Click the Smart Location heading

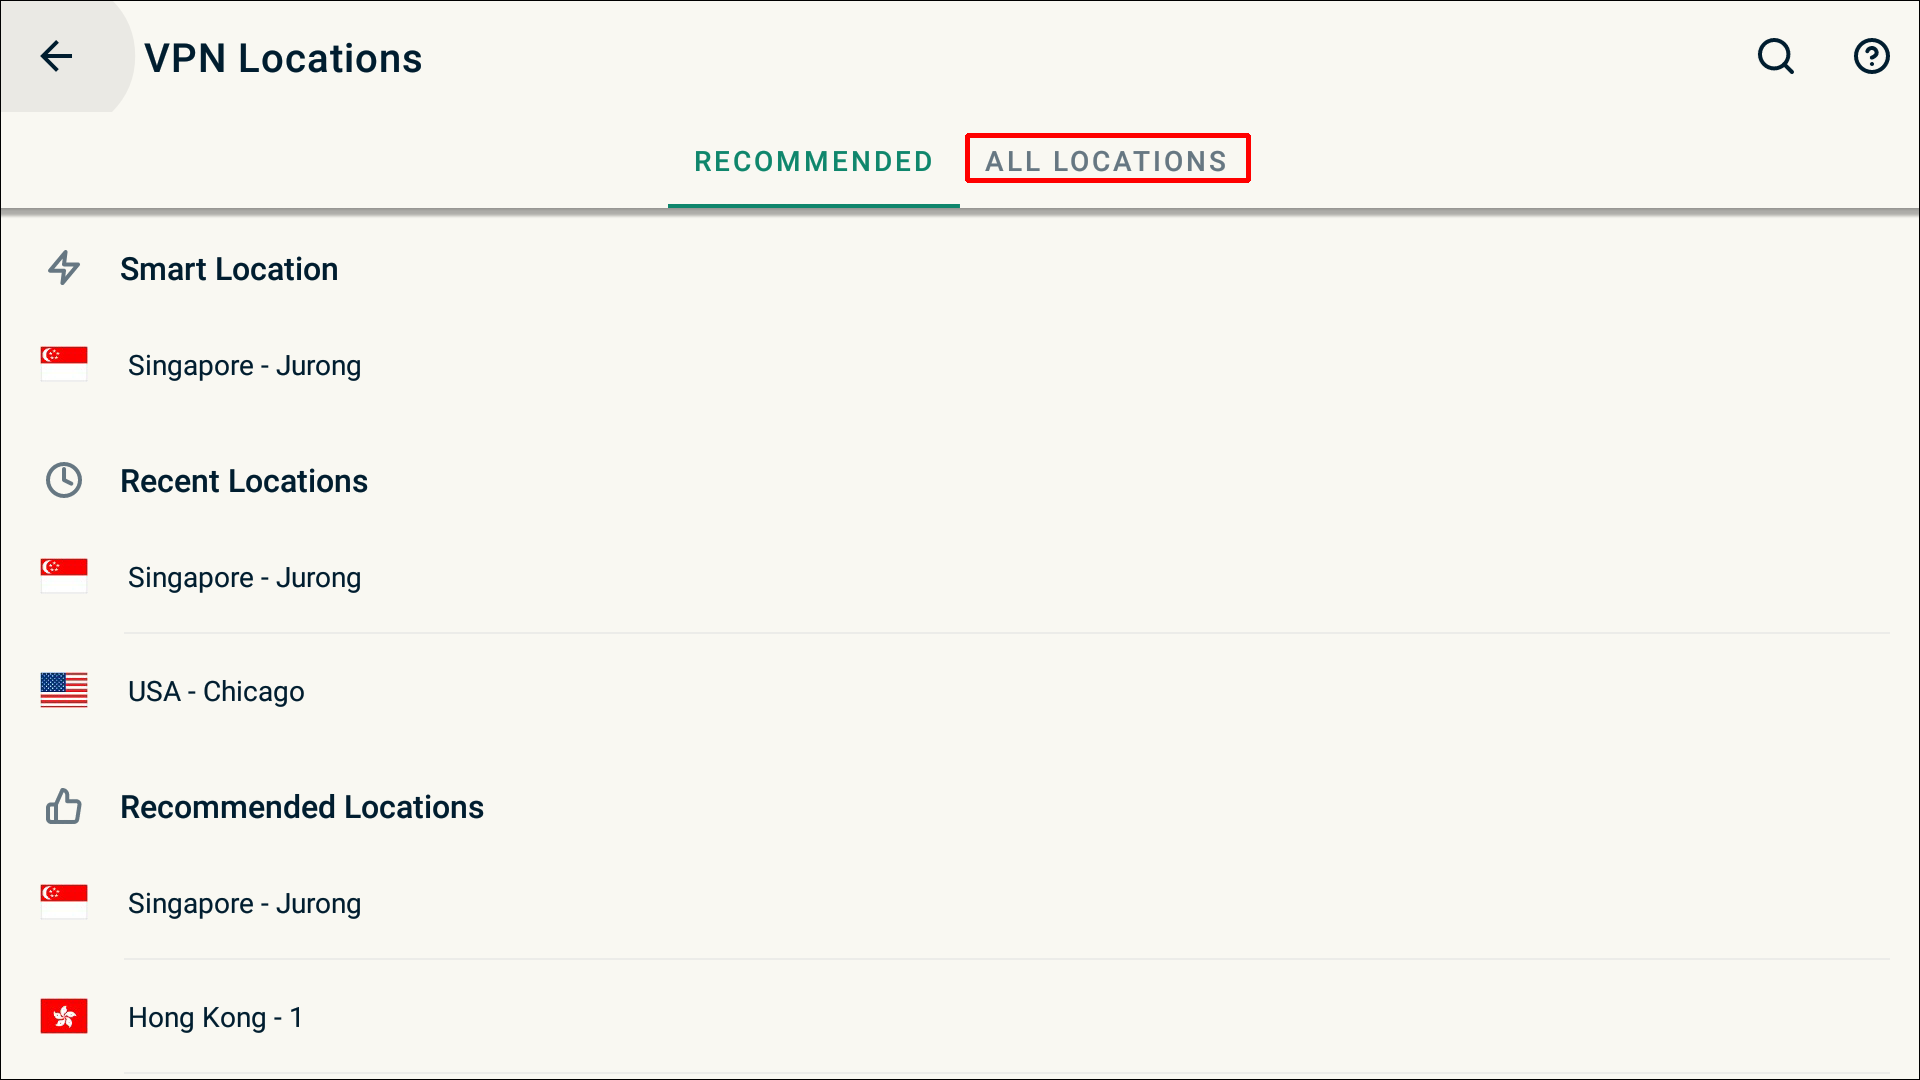click(x=229, y=269)
